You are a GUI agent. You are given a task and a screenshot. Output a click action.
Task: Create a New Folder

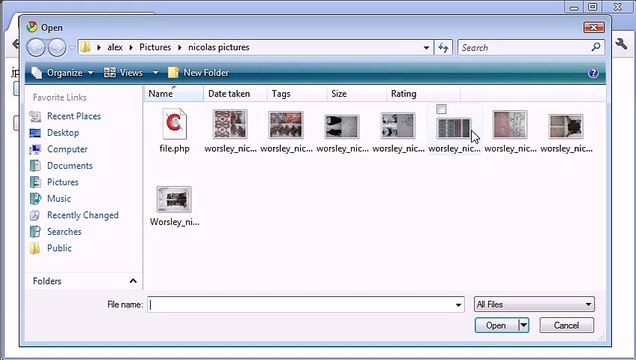[x=198, y=73]
